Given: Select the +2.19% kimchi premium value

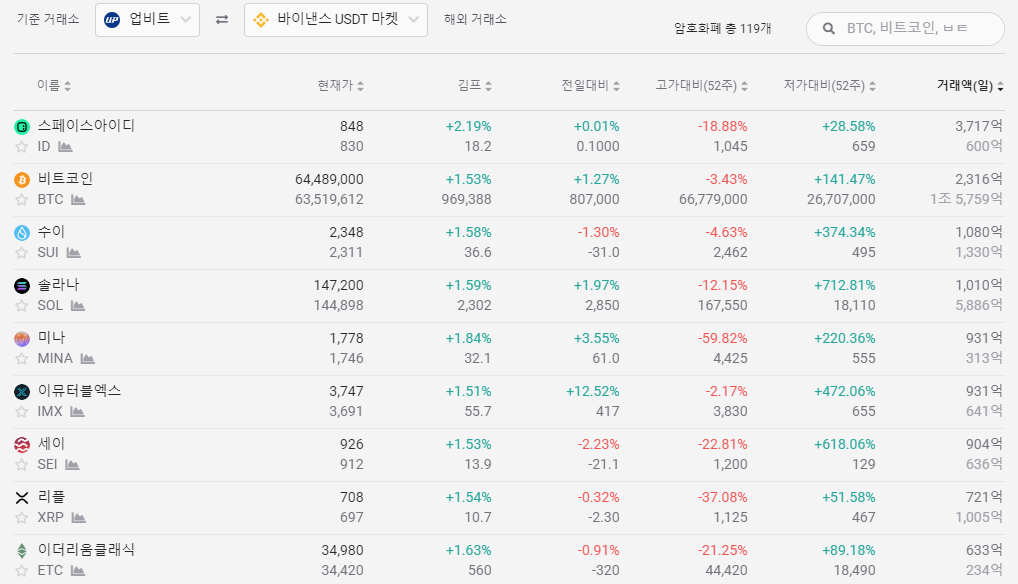Looking at the screenshot, I should coord(468,127).
